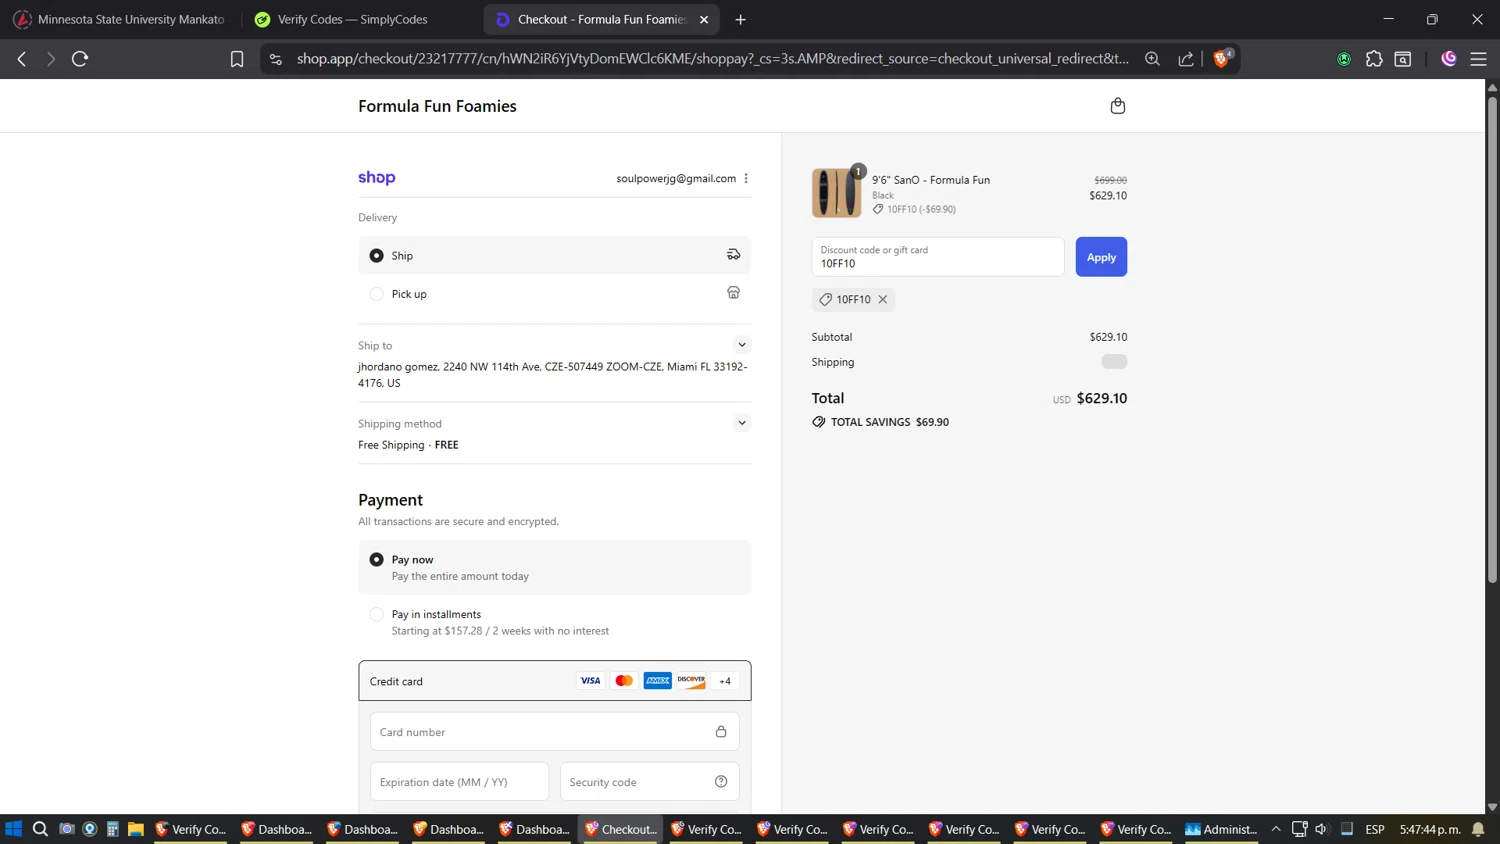This screenshot has height=844, width=1500.
Task: Open Formula Fun Foamies store link
Action: click(437, 106)
